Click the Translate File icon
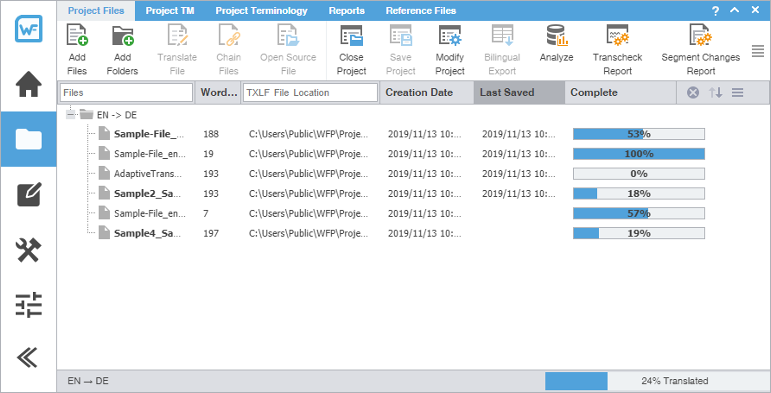 [177, 35]
